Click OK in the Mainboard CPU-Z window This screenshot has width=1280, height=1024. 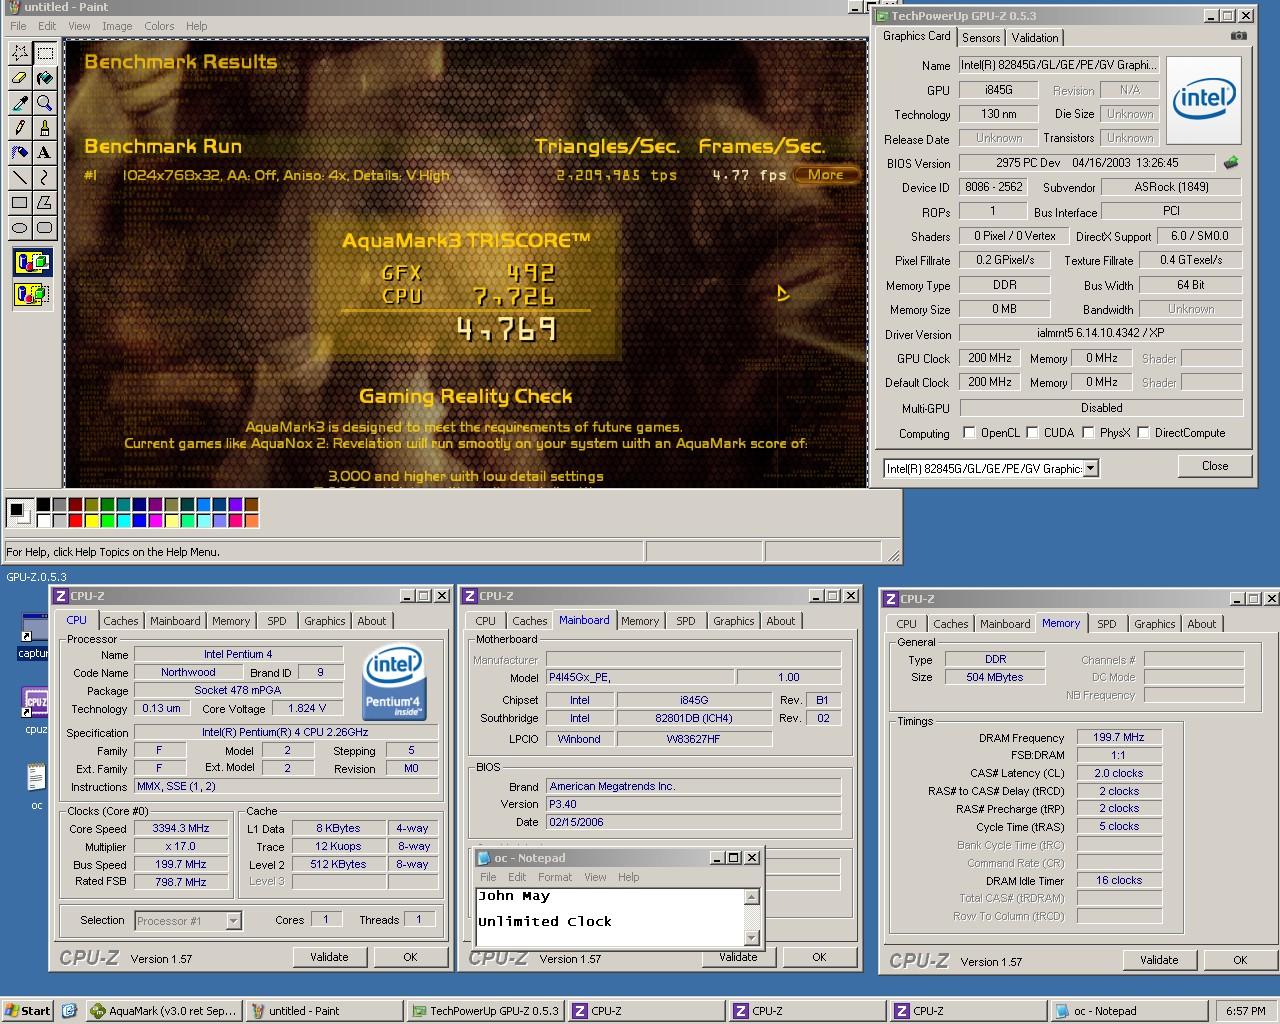click(x=819, y=957)
